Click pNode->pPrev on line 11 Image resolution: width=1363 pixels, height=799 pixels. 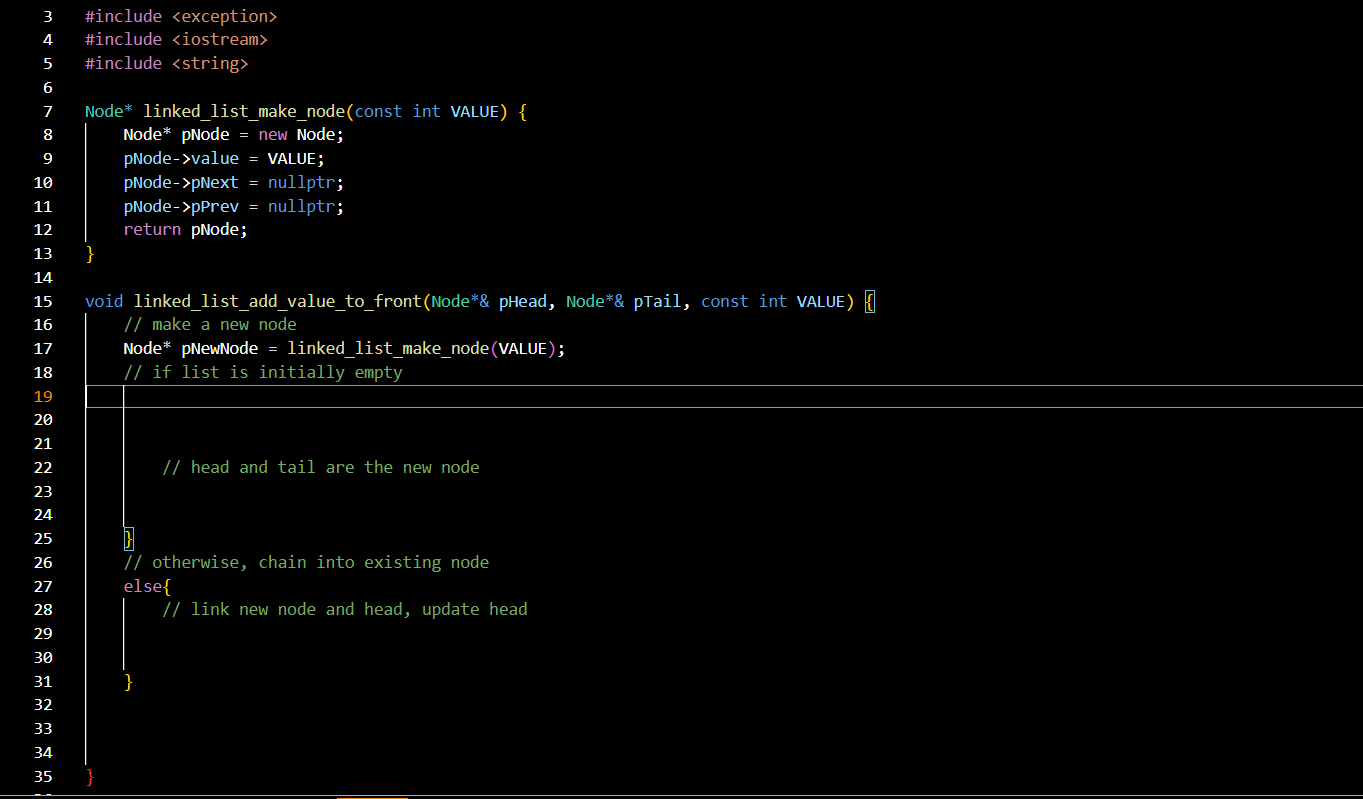pyautogui.click(x=180, y=206)
